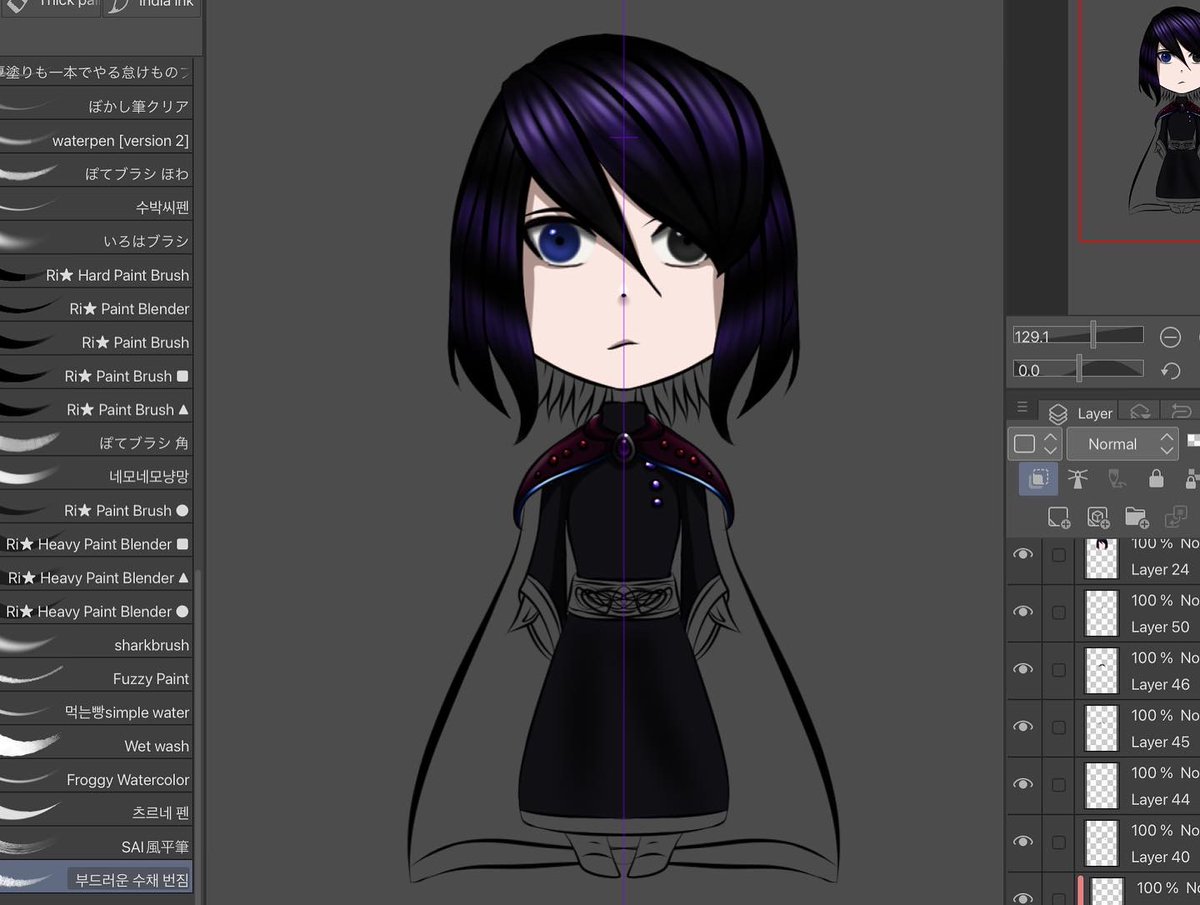The width and height of the screenshot is (1200, 905).
Task: Select the Ri★ Paint Blender brush
Action: [96, 308]
